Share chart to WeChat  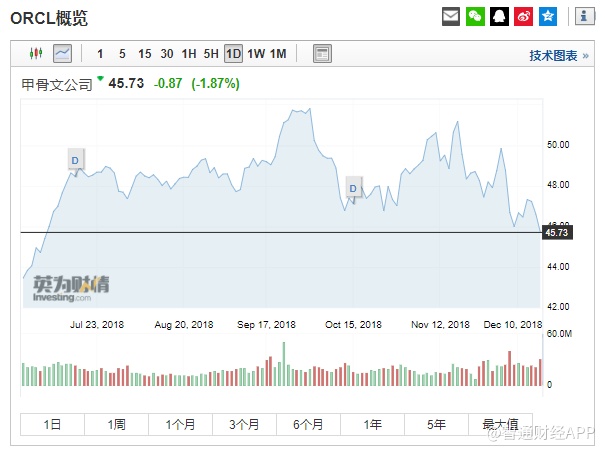coord(476,17)
